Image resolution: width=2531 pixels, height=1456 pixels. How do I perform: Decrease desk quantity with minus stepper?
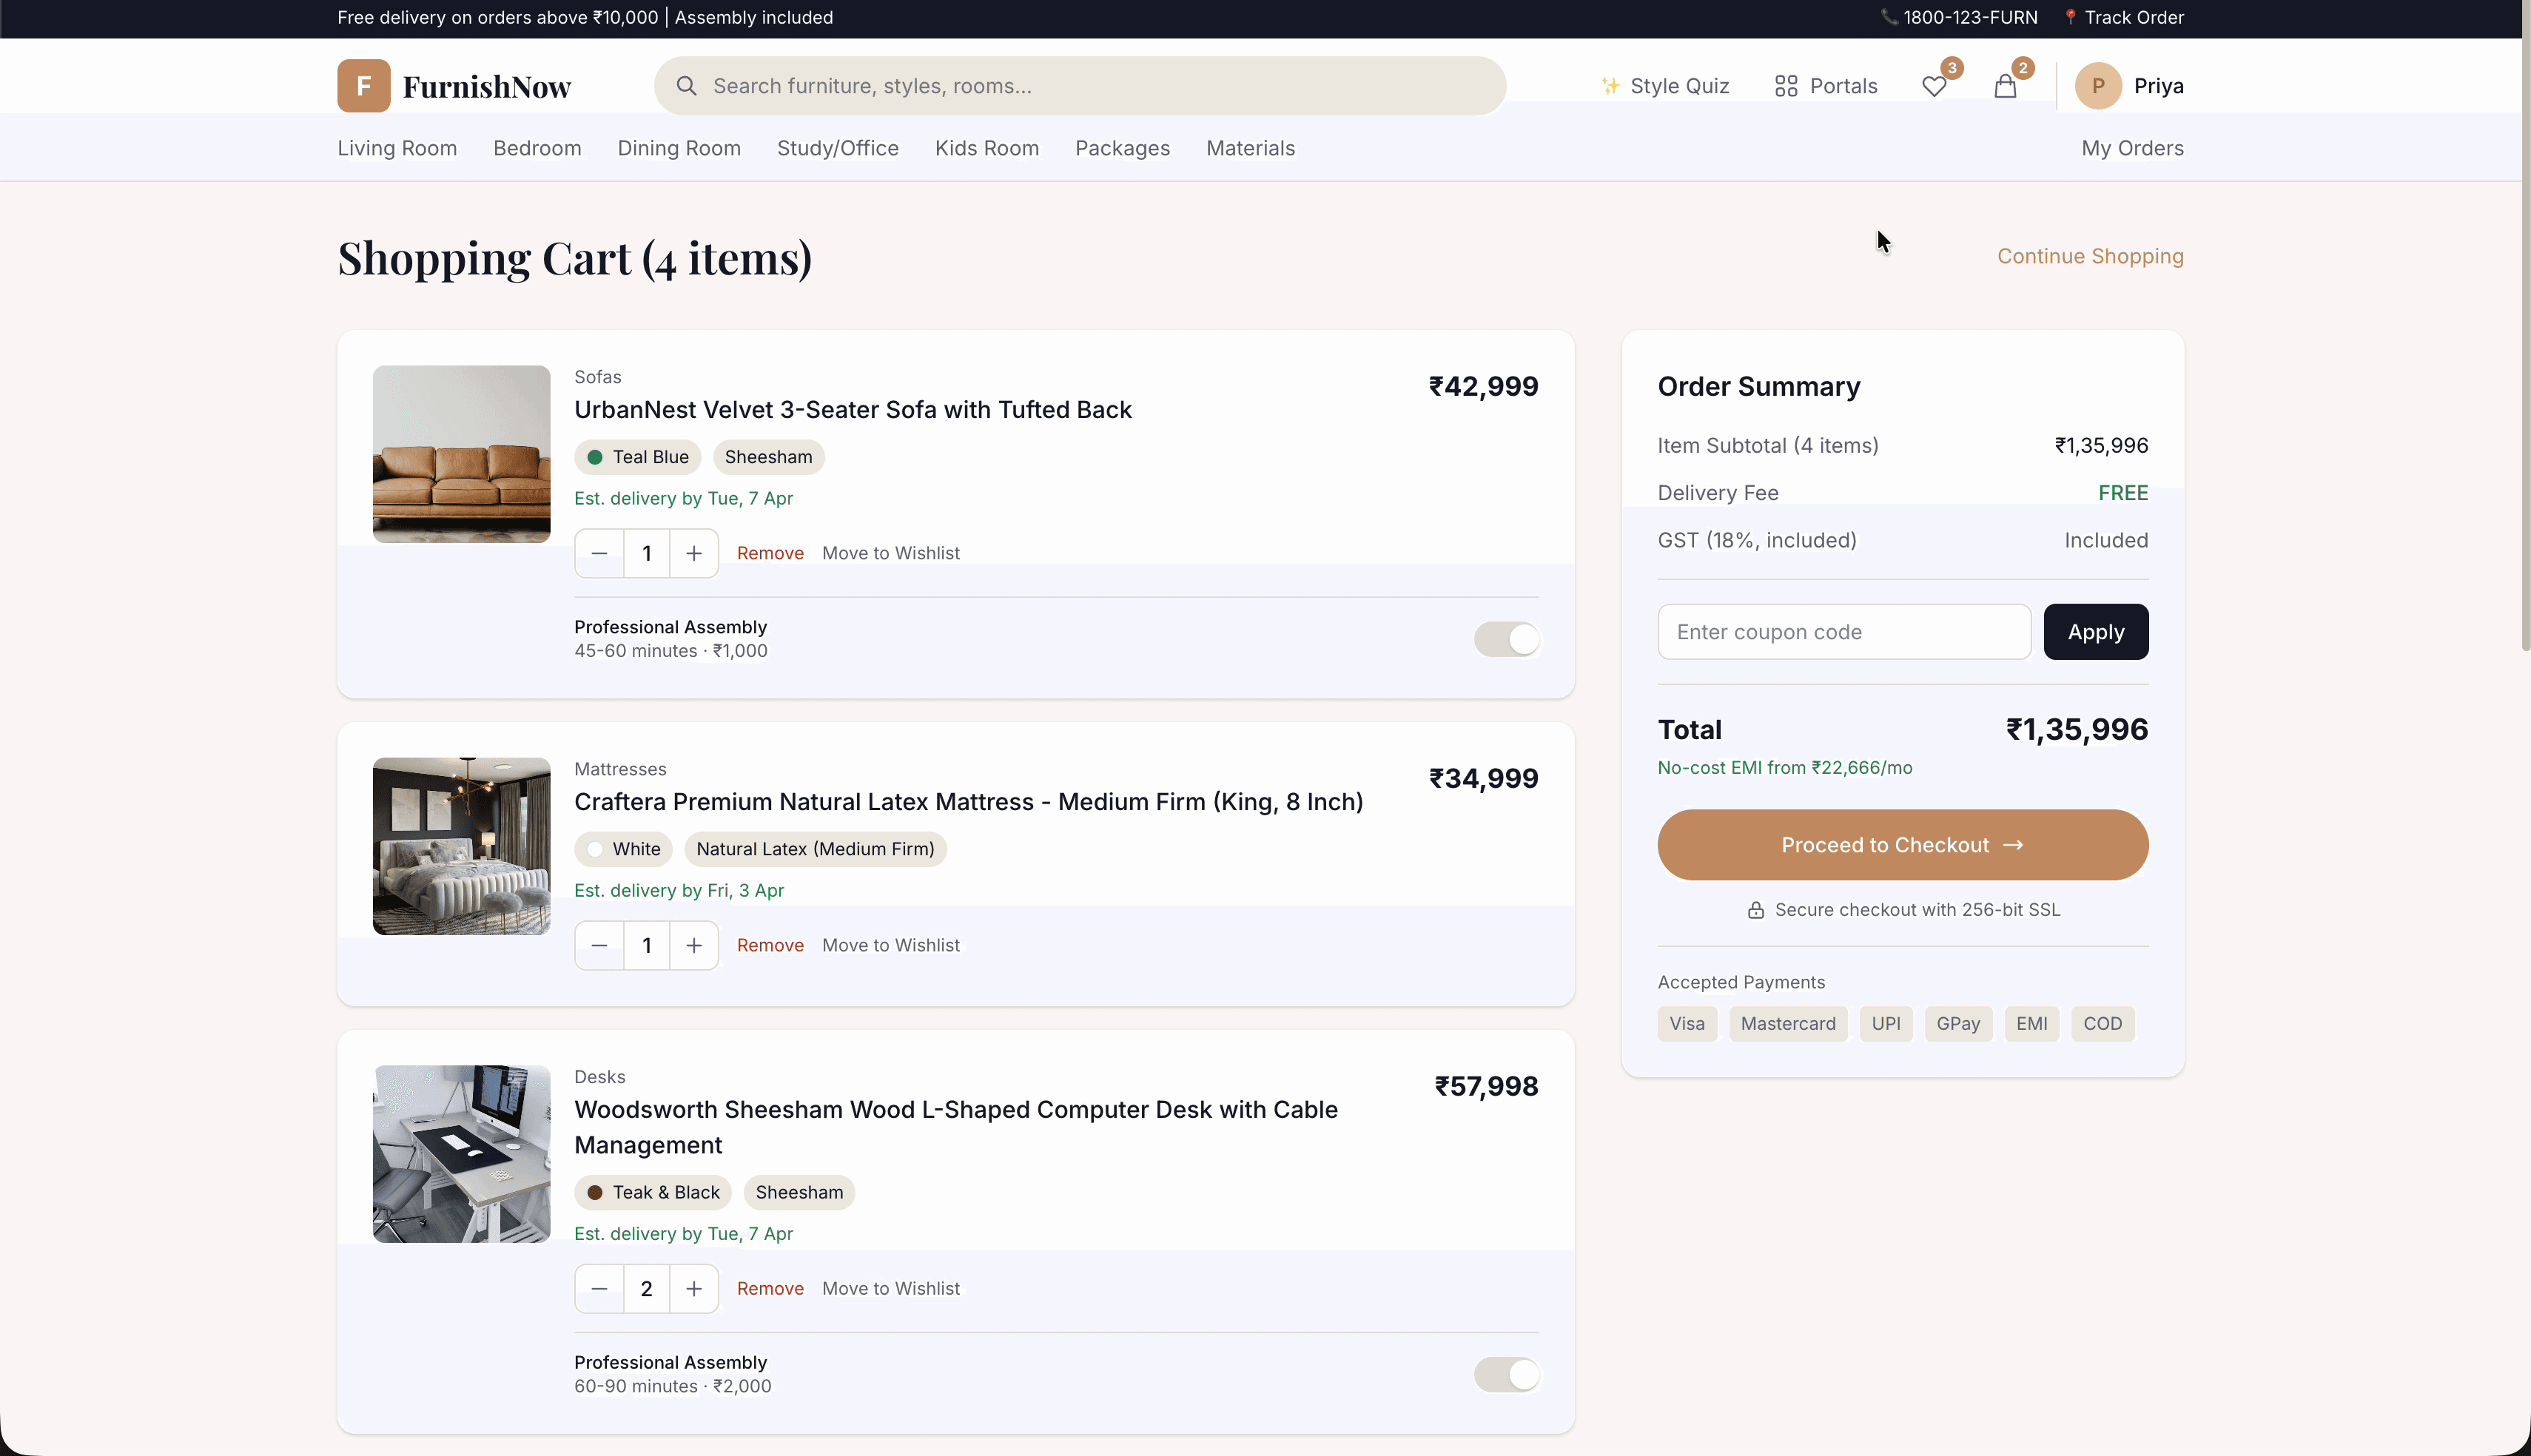click(x=598, y=1288)
